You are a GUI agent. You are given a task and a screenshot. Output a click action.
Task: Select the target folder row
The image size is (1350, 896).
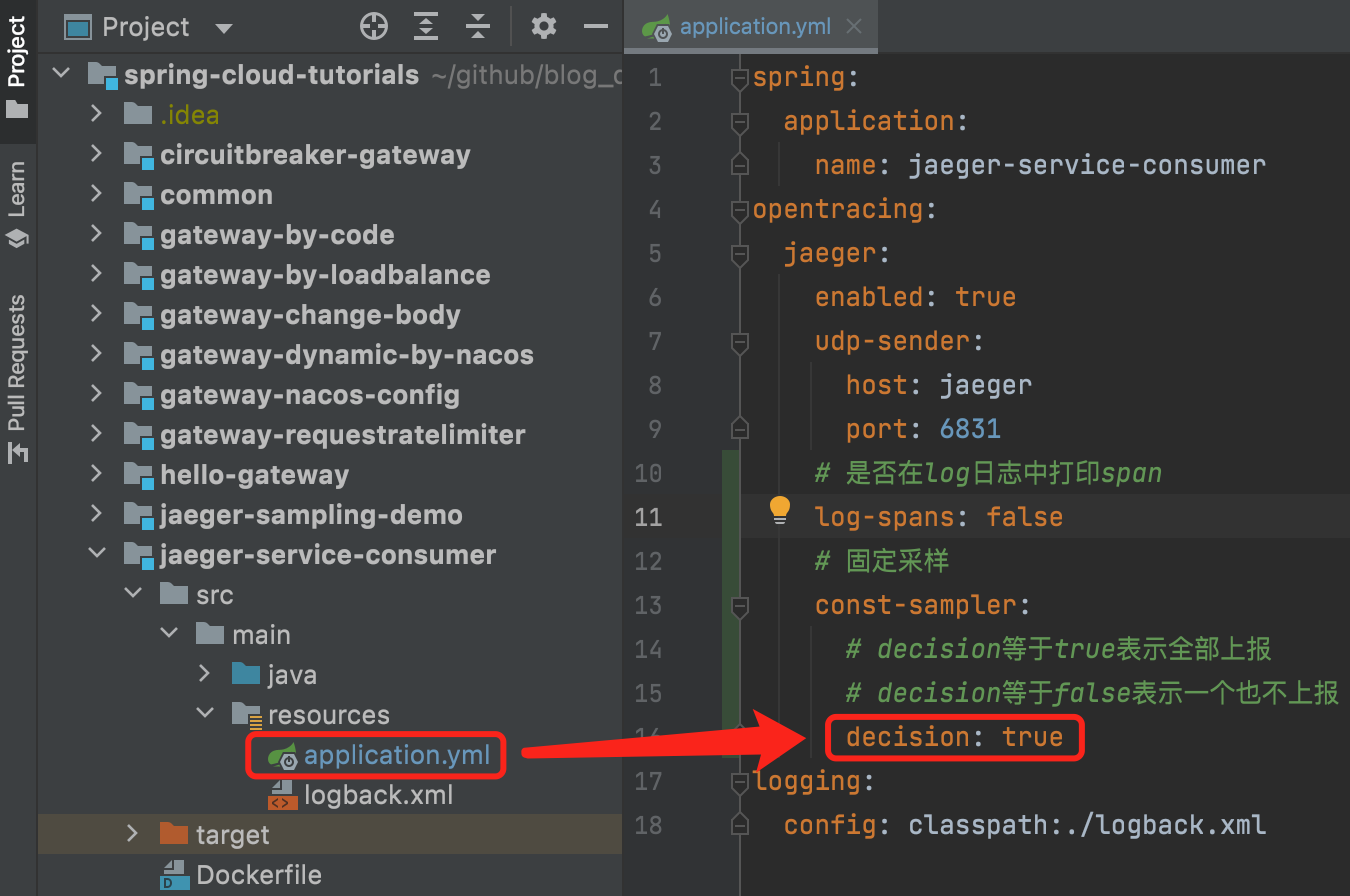click(330, 835)
